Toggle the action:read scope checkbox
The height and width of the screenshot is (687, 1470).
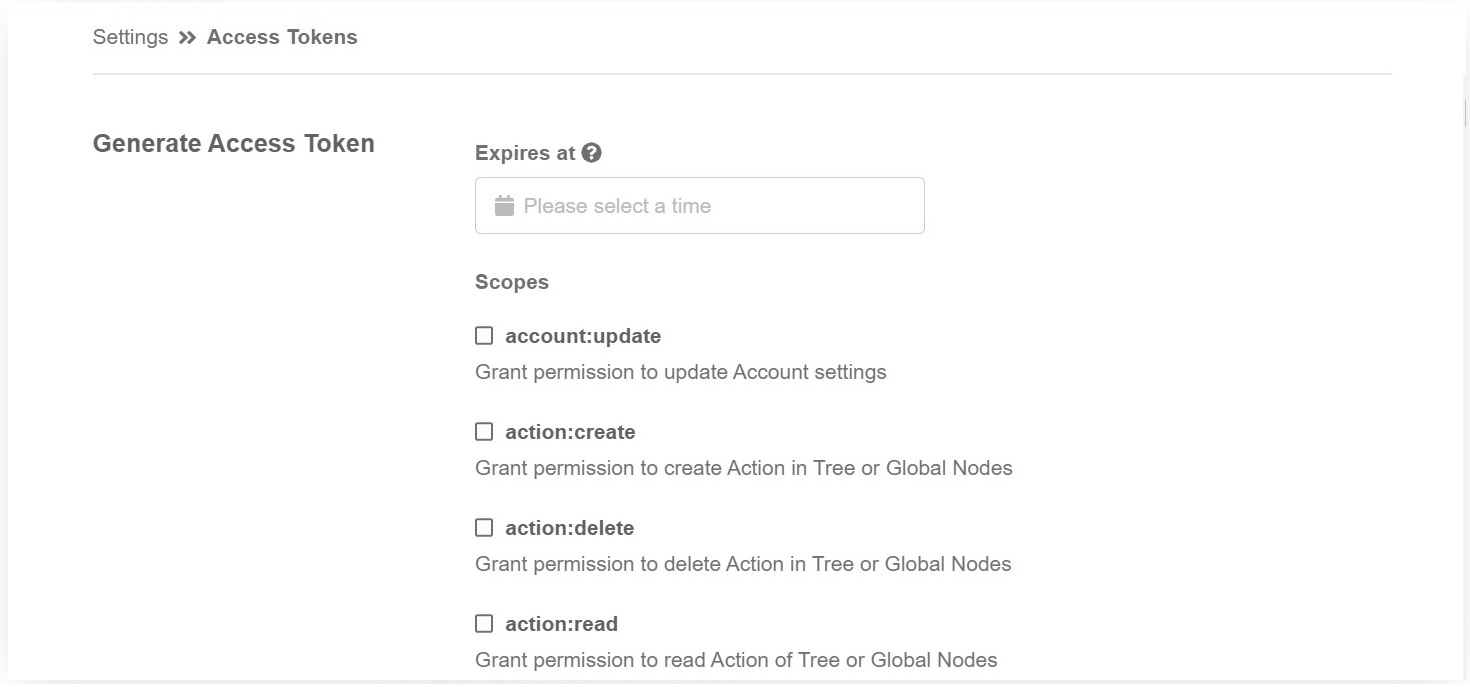(484, 624)
